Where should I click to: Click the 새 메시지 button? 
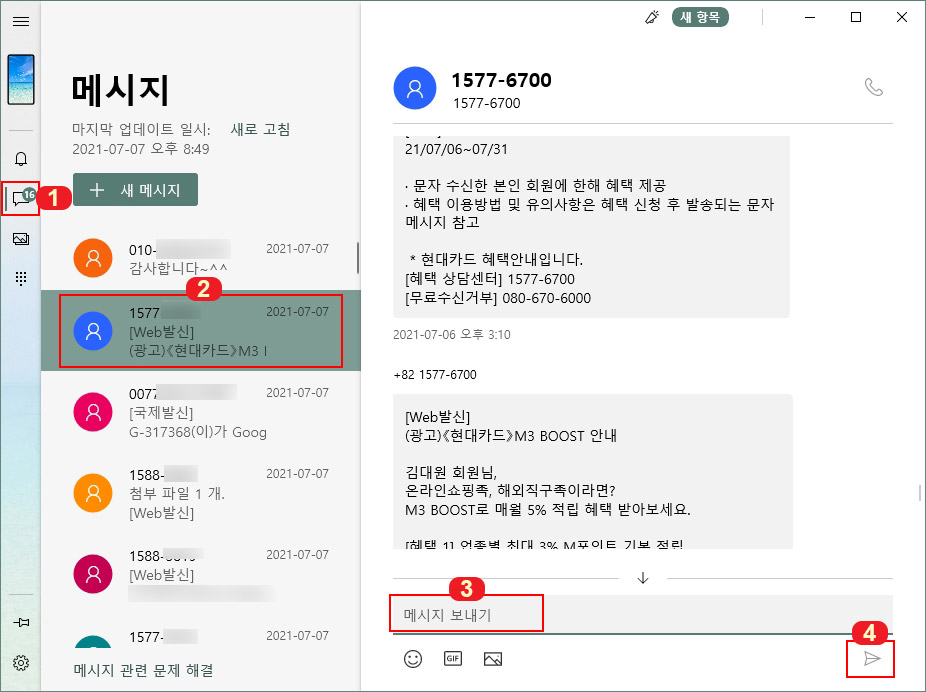click(135, 190)
